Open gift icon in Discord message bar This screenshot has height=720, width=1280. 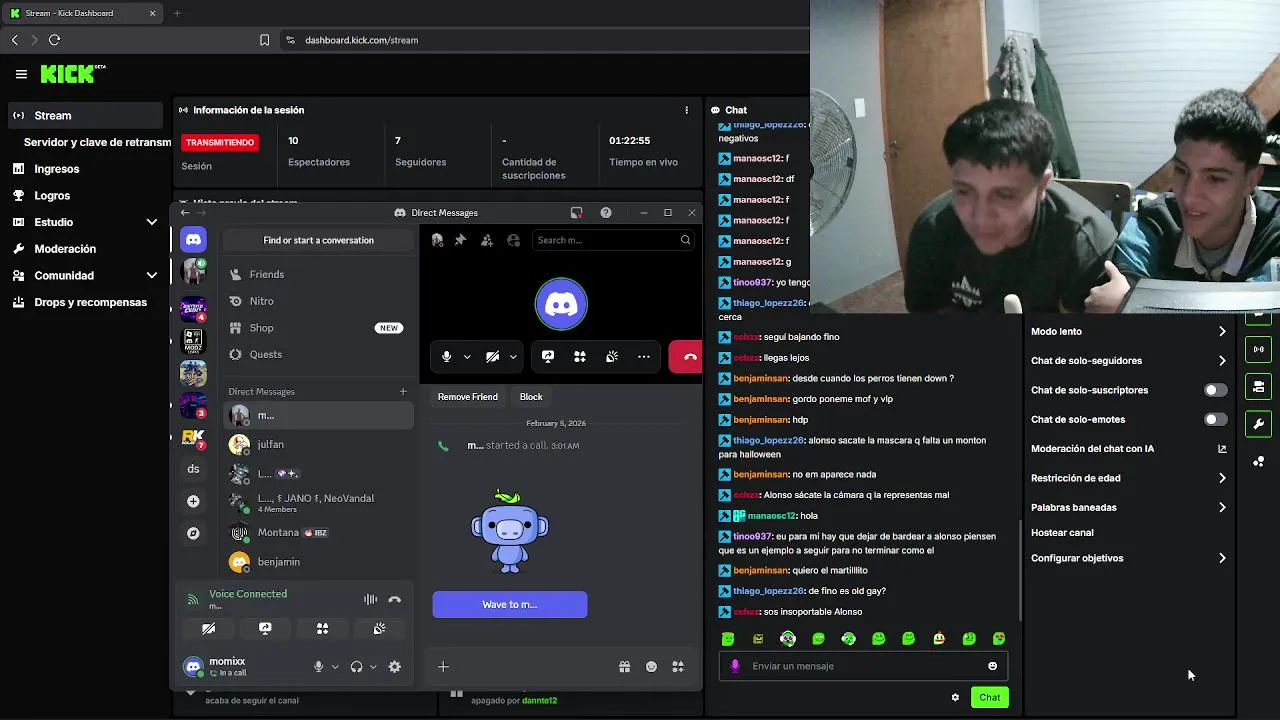click(x=624, y=667)
